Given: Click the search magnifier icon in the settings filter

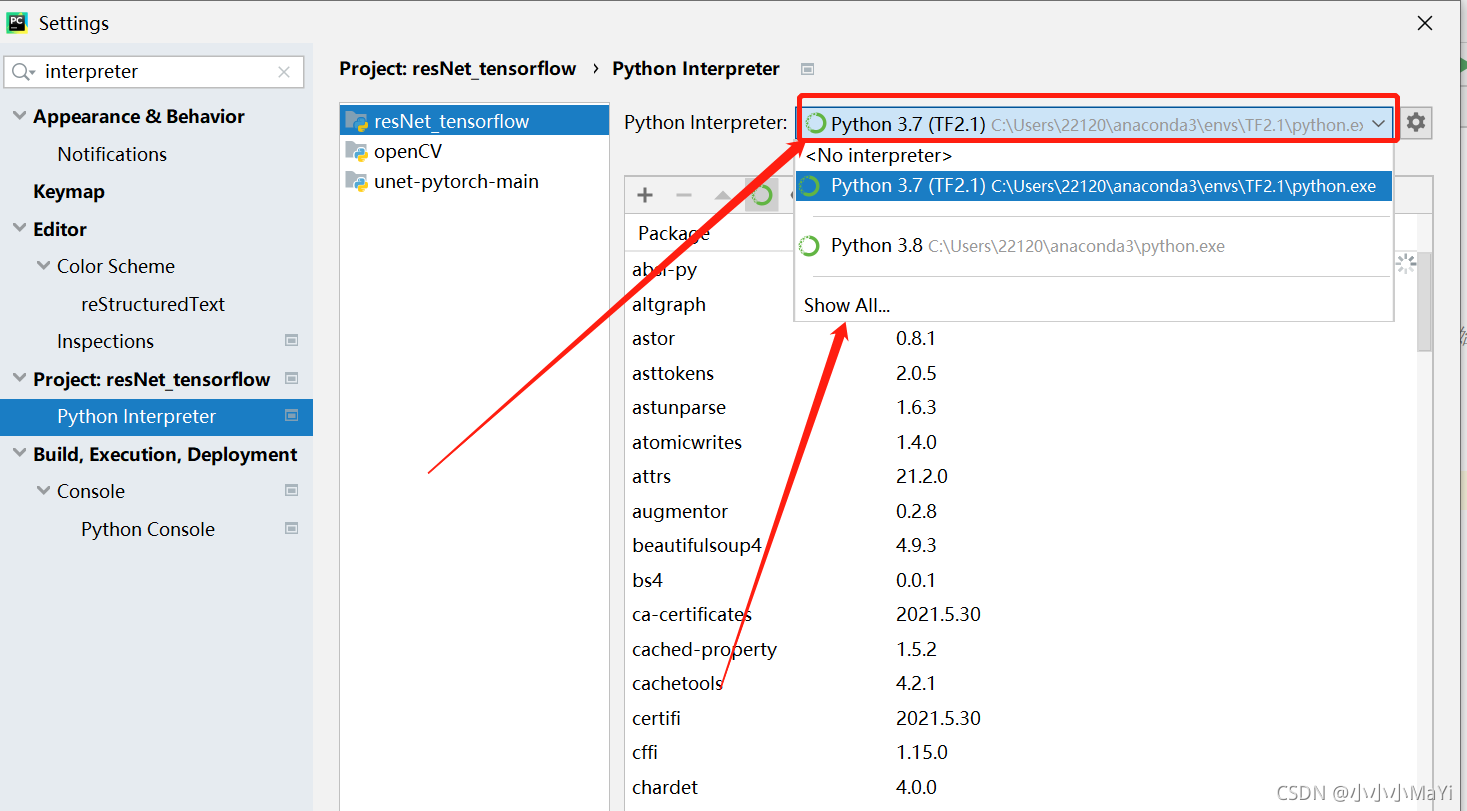Looking at the screenshot, I should (24, 72).
